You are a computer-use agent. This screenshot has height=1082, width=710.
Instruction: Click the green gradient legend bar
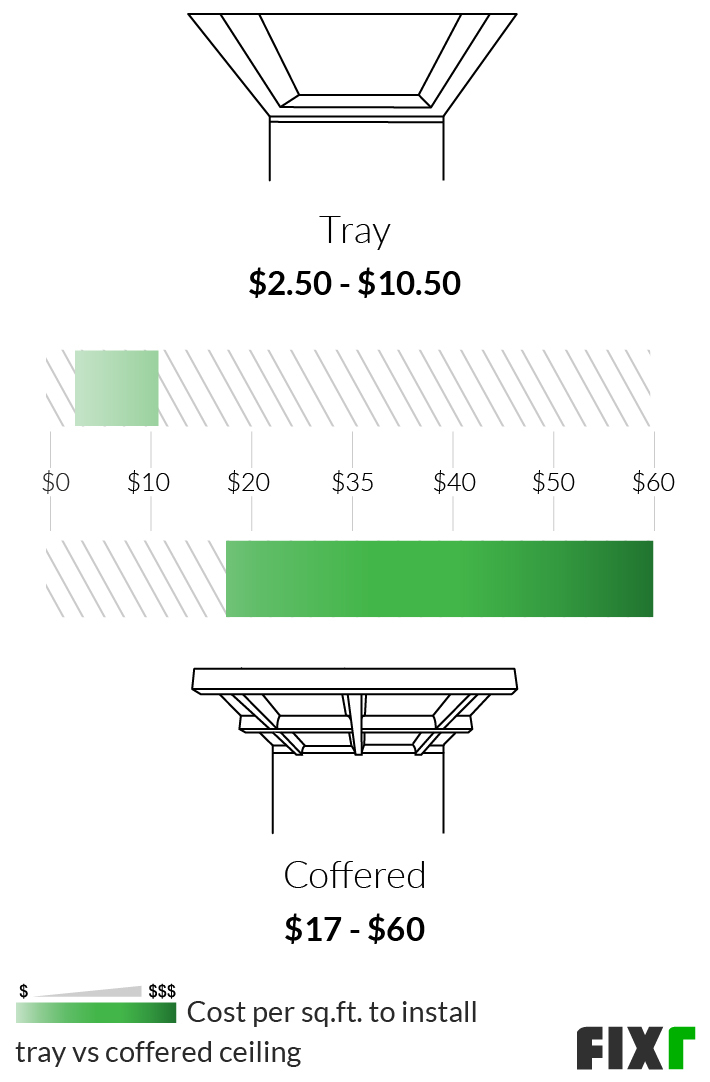(x=96, y=1012)
